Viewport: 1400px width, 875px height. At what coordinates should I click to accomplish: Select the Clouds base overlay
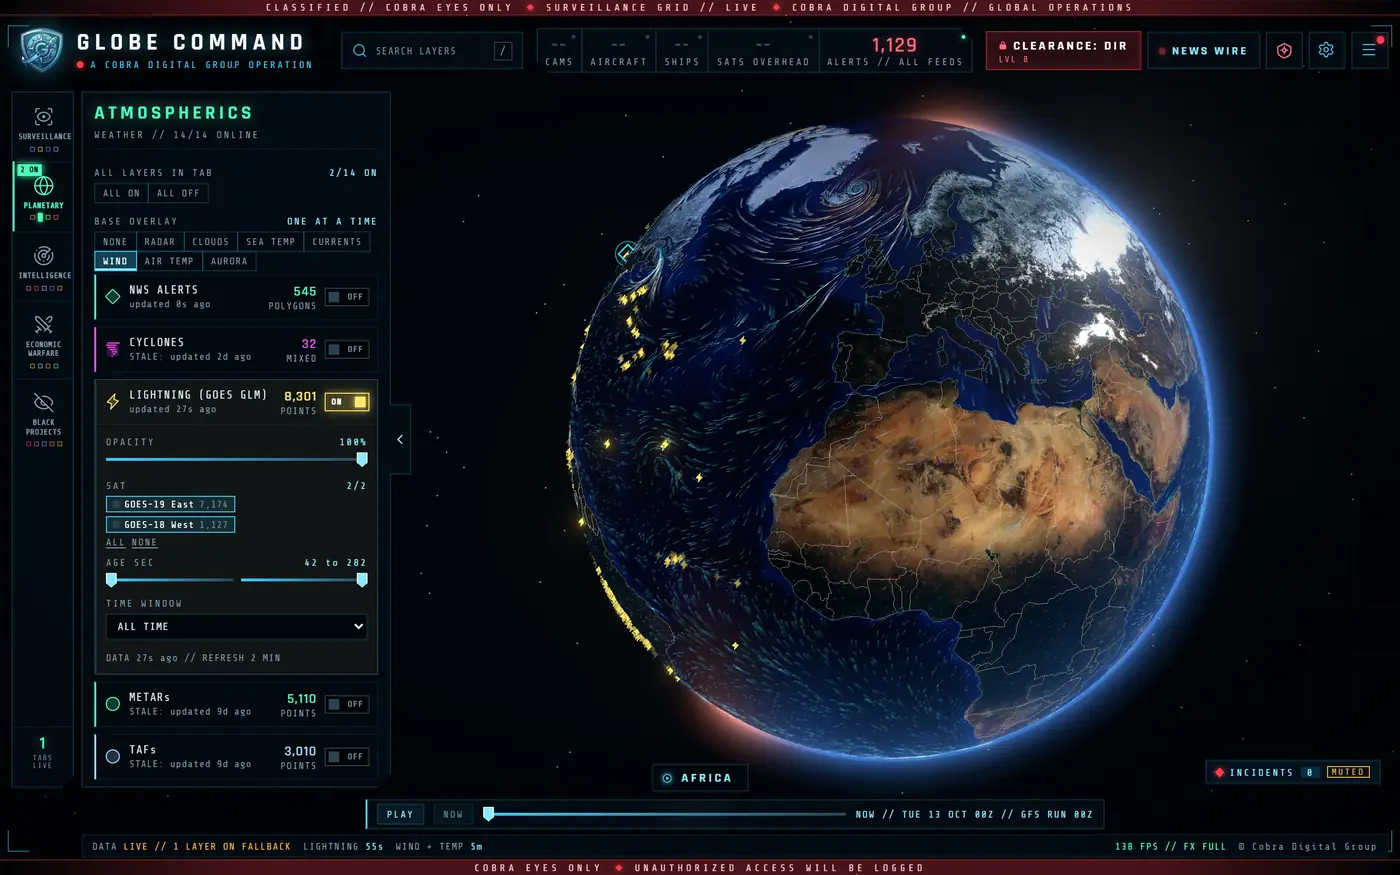click(x=210, y=241)
